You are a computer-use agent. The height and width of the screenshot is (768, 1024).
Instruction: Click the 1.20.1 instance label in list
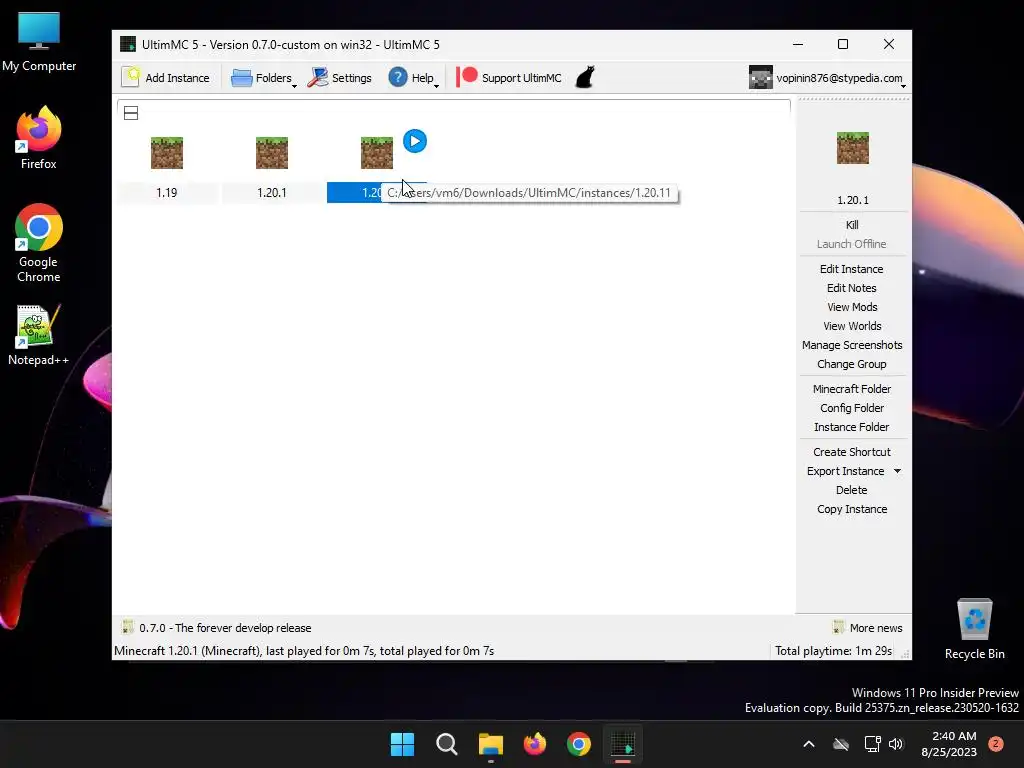pos(272,193)
